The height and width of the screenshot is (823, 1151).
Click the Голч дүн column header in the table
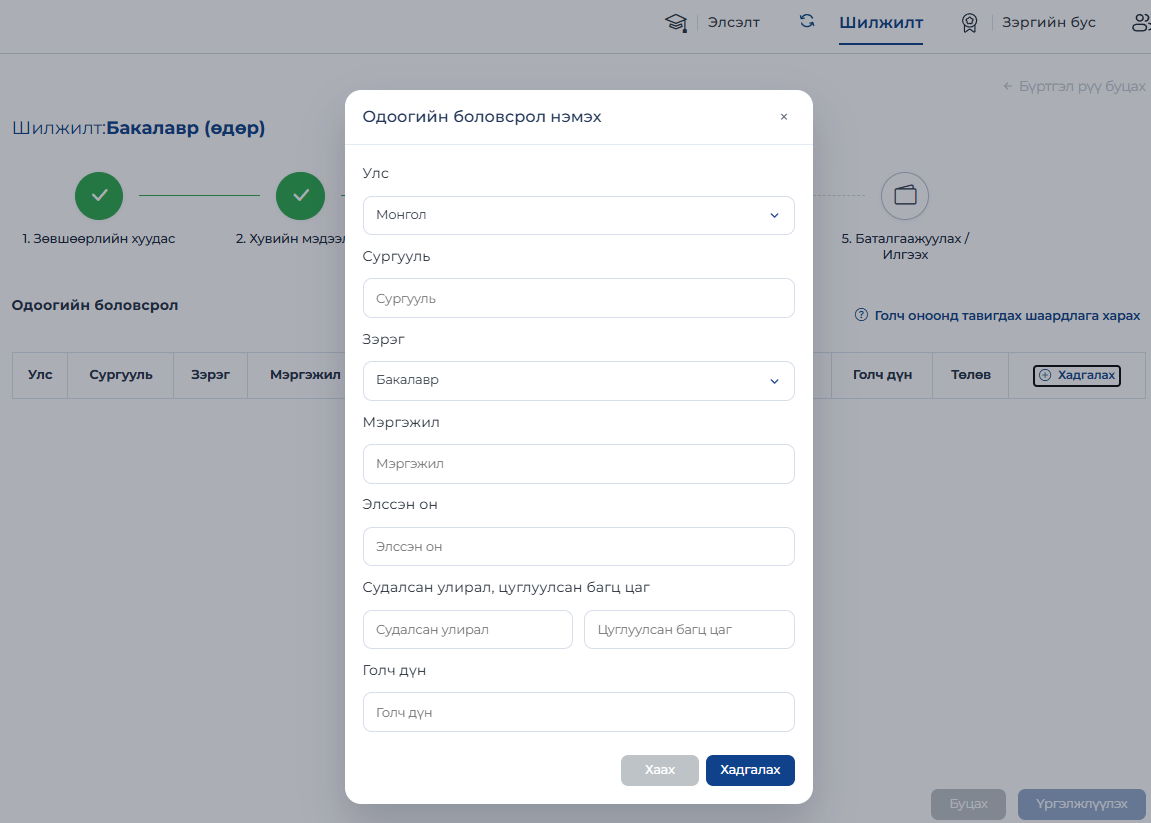(x=882, y=375)
